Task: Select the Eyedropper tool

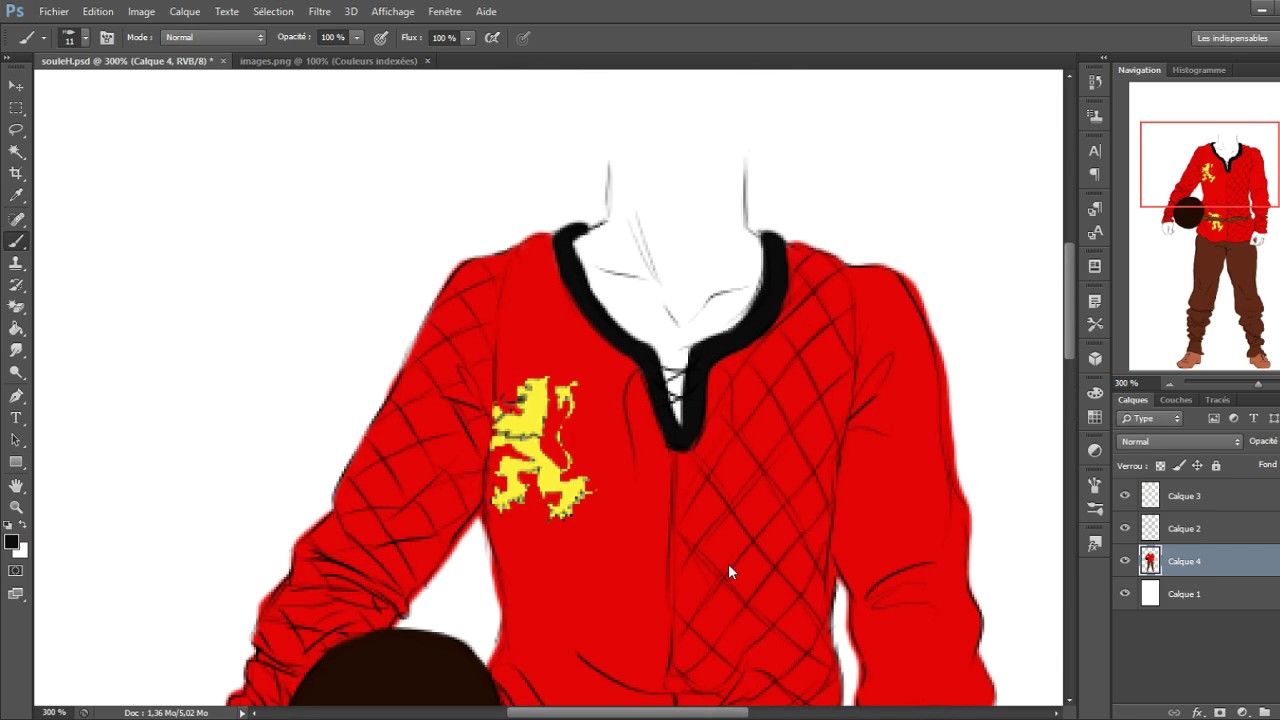Action: [x=16, y=196]
